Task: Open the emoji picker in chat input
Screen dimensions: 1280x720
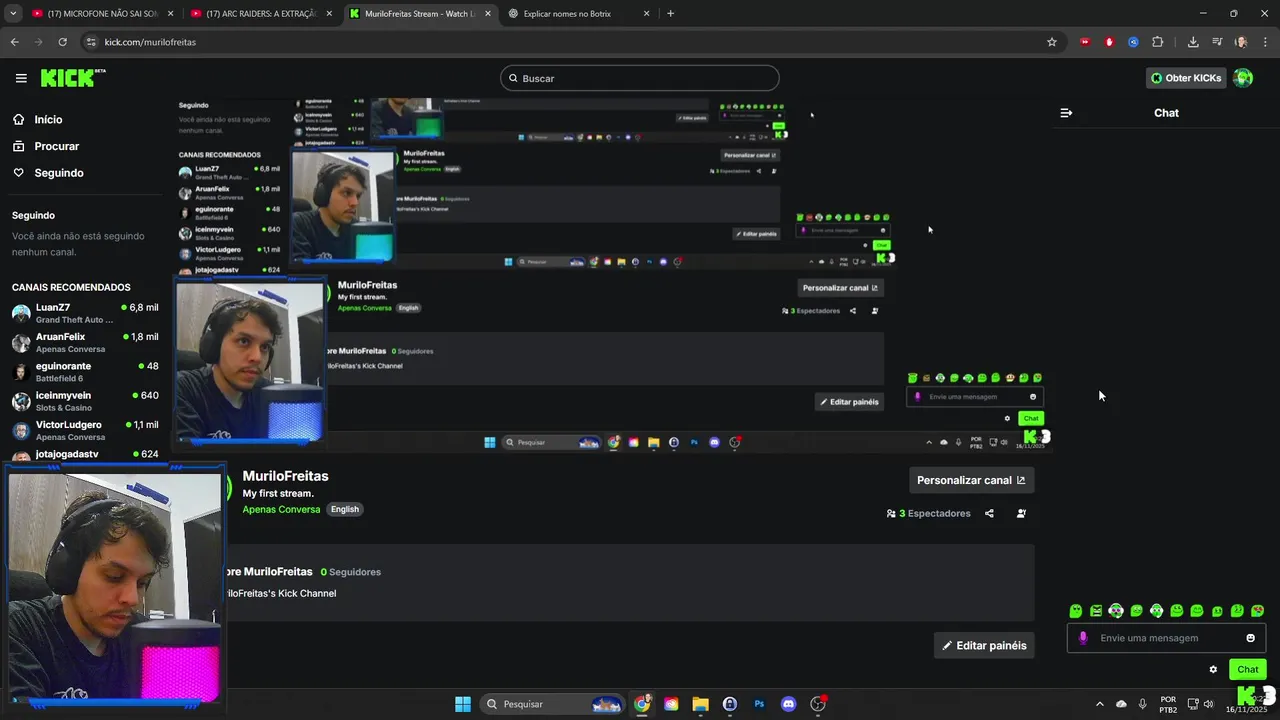Action: coord(1250,638)
